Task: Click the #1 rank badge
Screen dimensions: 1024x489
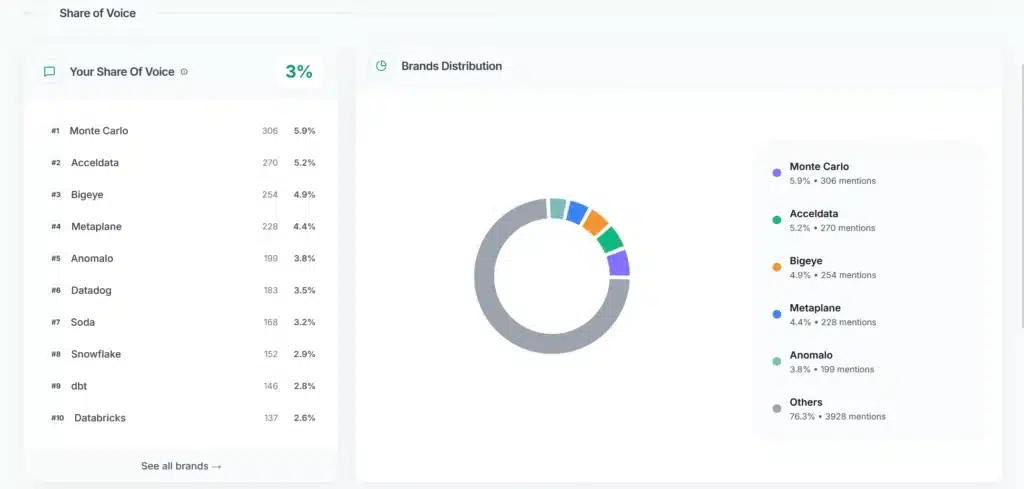Action: 56,131
